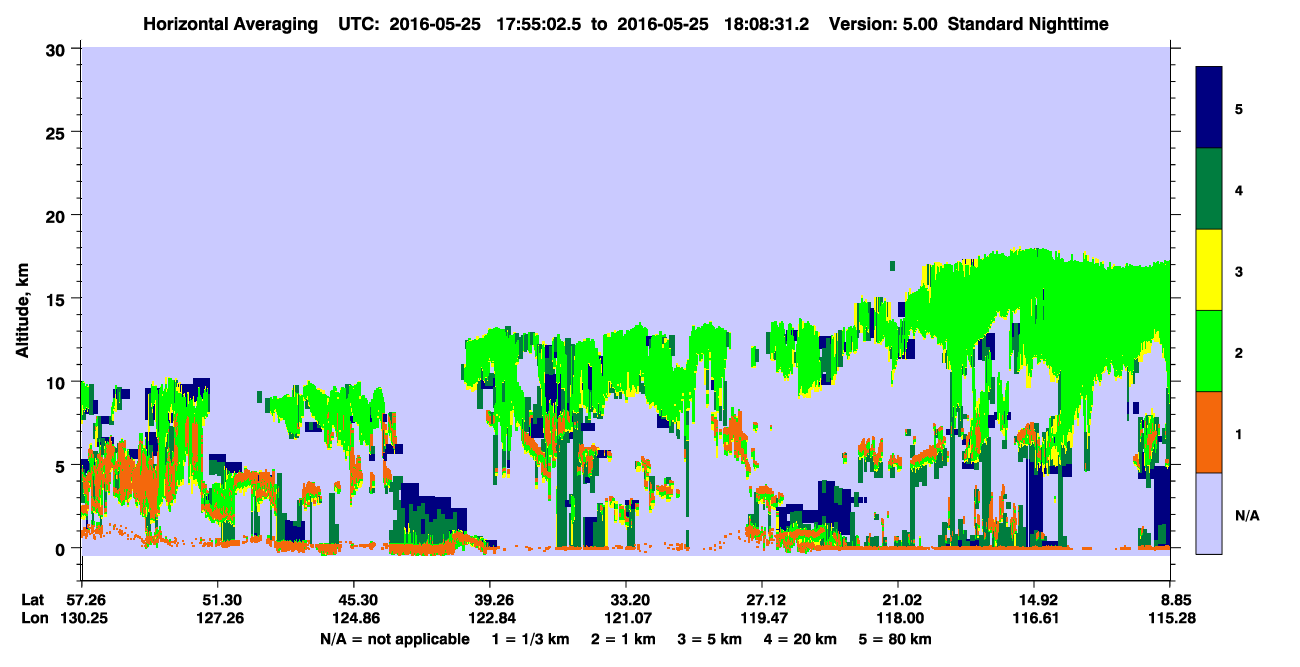Click 'N/A = not applicable' in the legend
Viewport: 1300px width, 667px height.
pyautogui.click(x=394, y=639)
